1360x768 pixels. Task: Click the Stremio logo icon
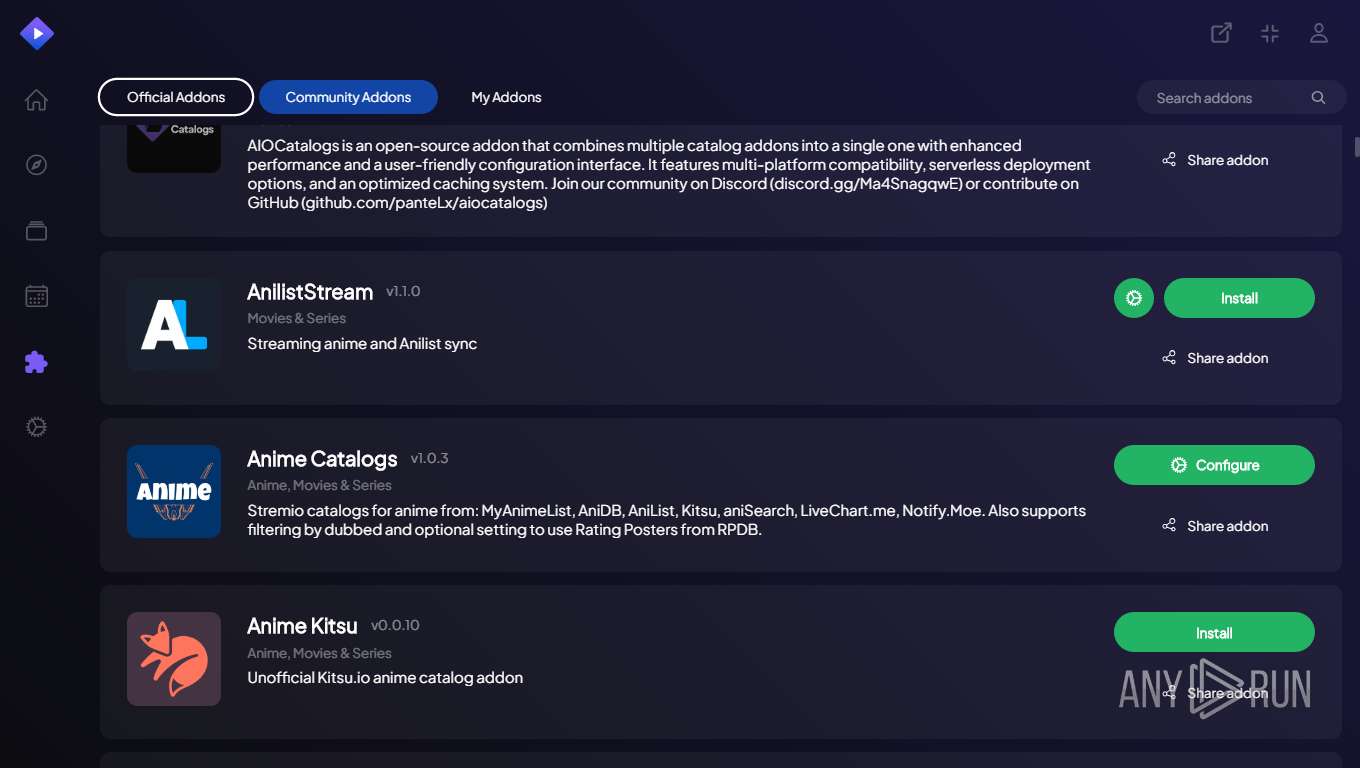37,34
